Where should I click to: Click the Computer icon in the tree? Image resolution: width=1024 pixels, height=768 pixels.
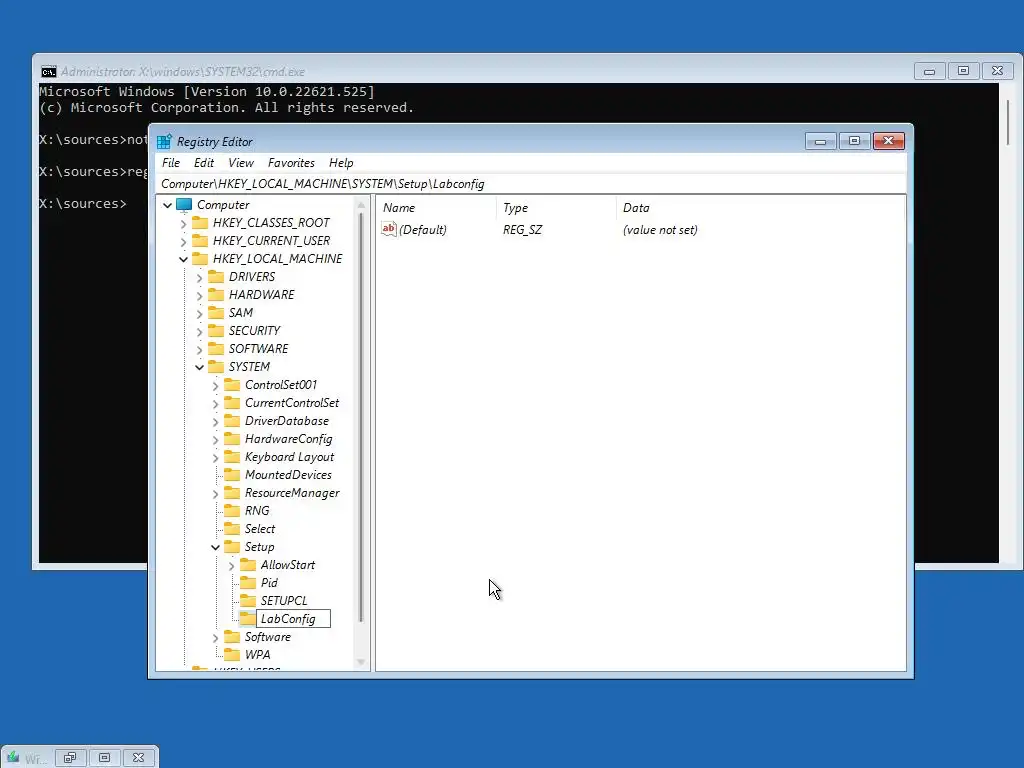point(184,205)
